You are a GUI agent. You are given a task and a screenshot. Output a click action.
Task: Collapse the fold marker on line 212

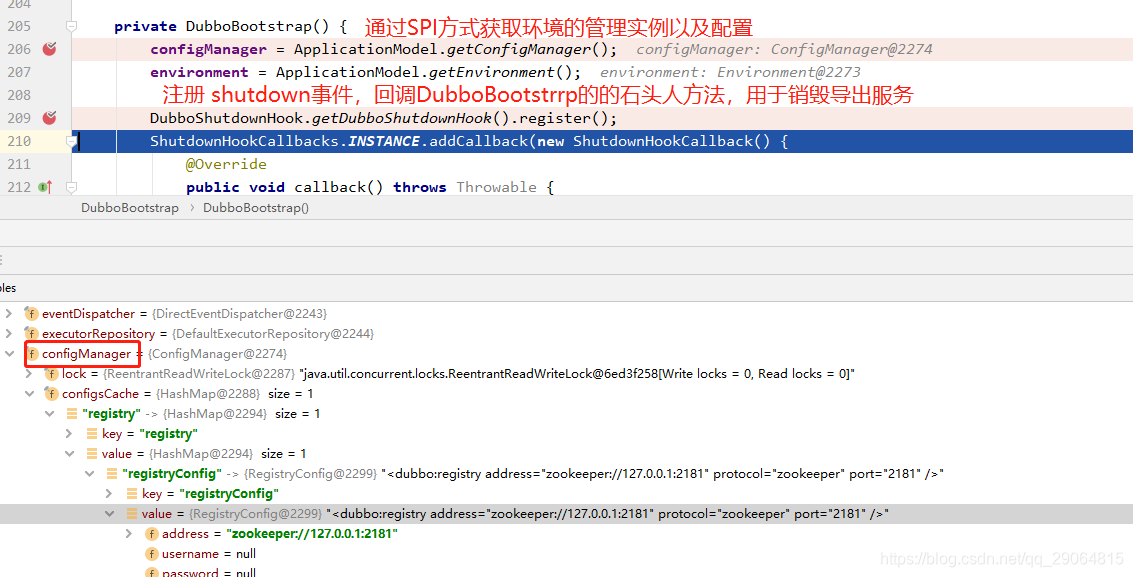point(72,187)
